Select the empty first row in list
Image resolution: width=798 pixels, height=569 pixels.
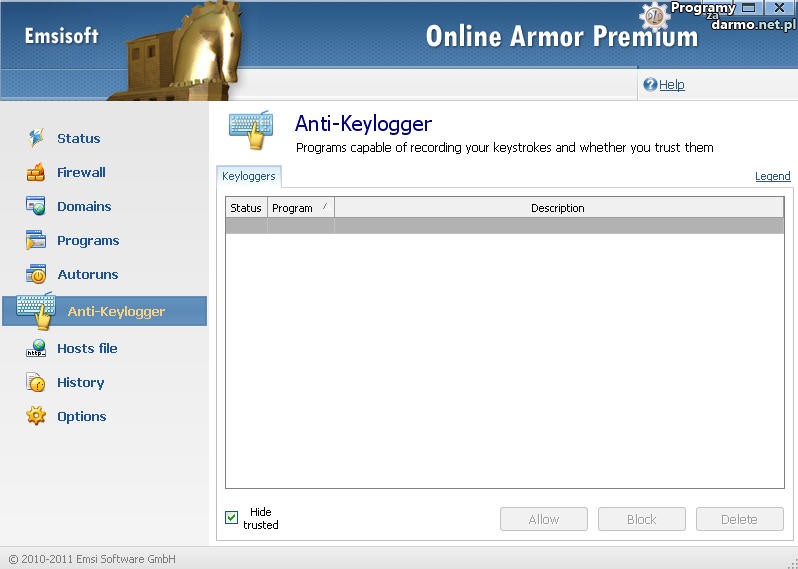(504, 226)
